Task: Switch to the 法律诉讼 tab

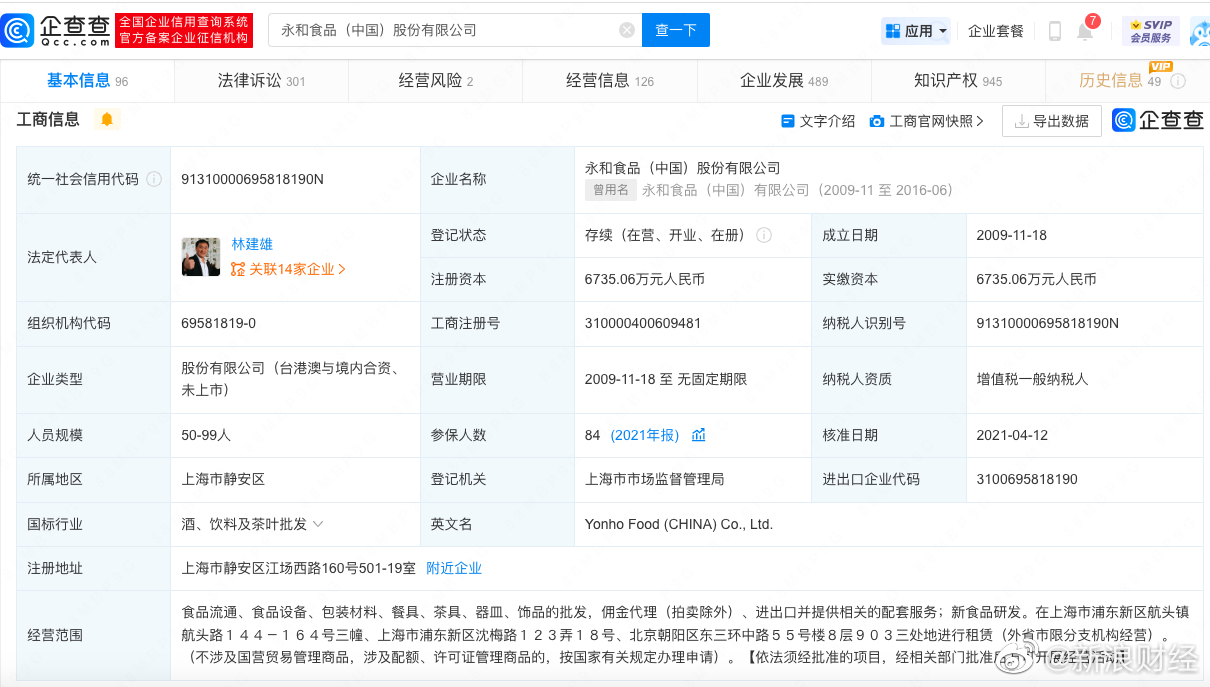Action: 260,81
